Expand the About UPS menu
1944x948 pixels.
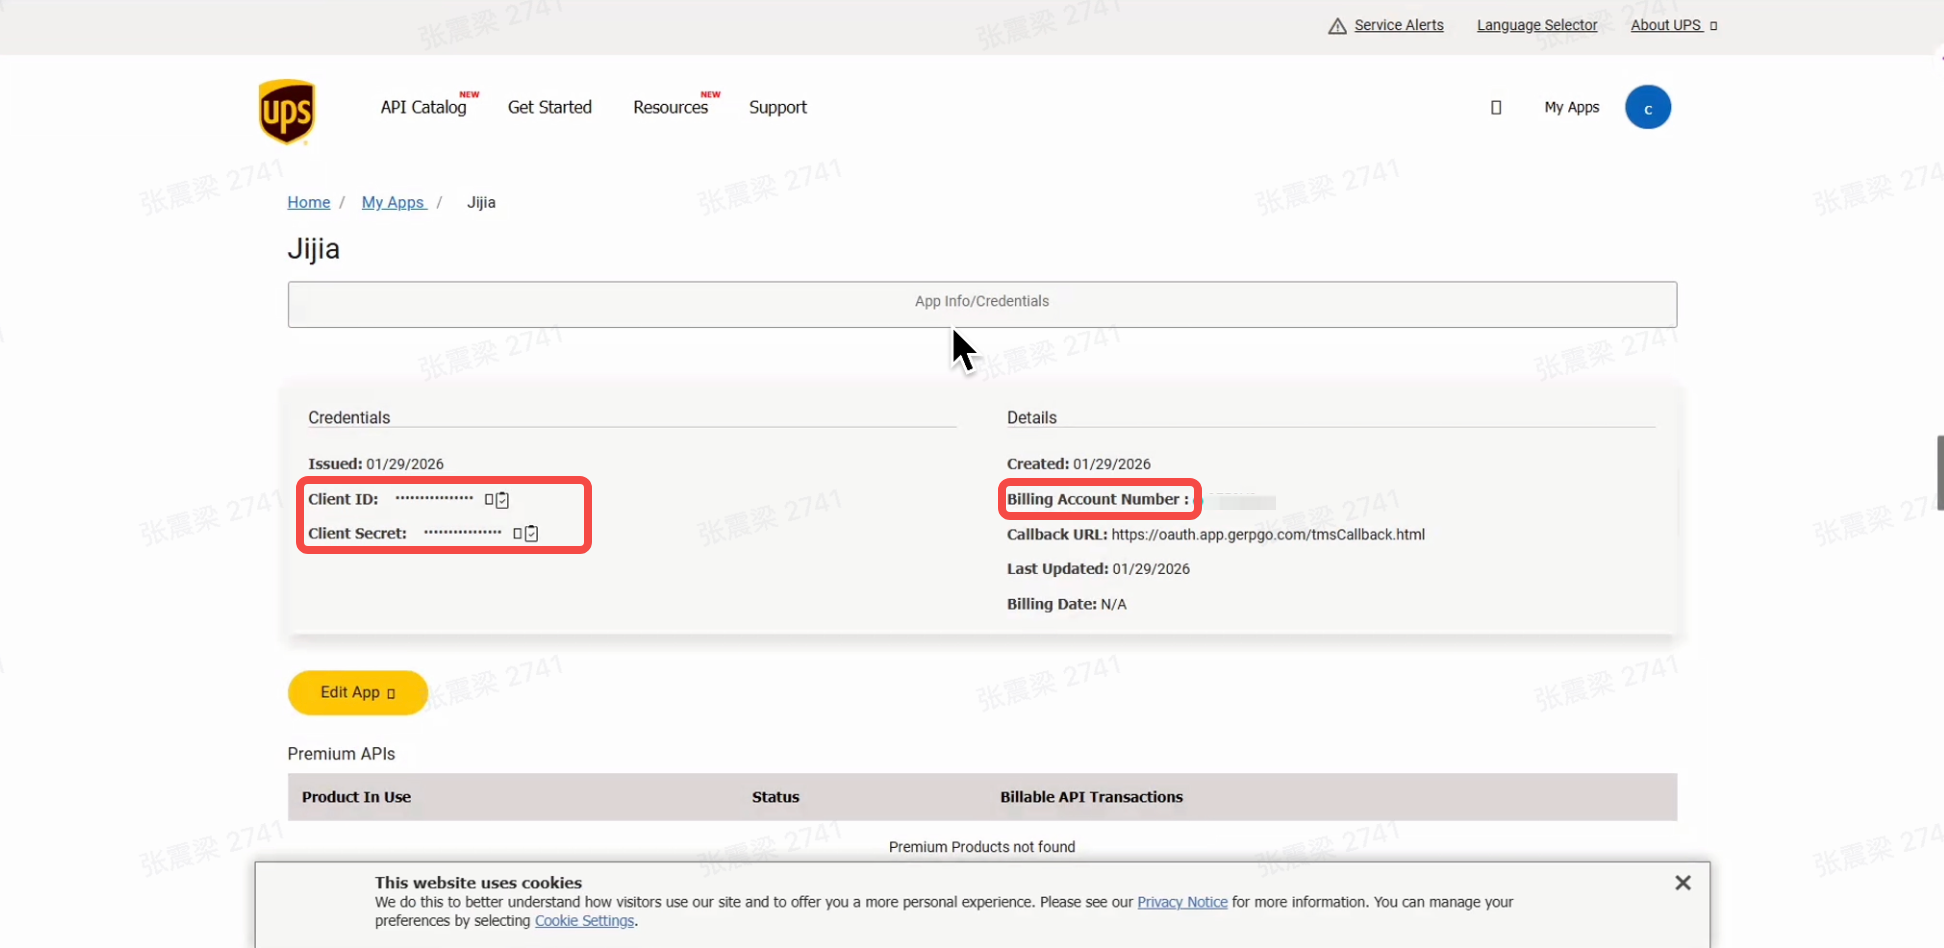(x=1674, y=25)
